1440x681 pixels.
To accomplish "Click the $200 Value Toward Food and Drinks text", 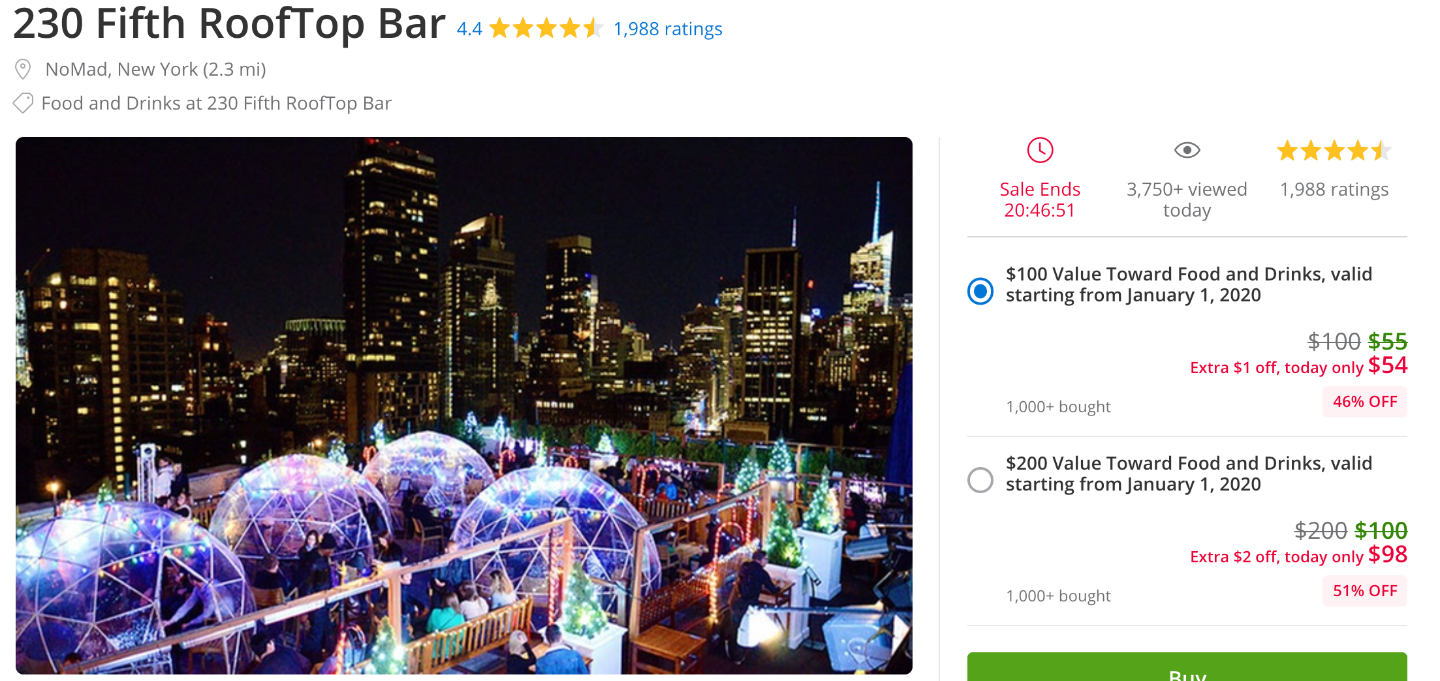I will 1189,473.
